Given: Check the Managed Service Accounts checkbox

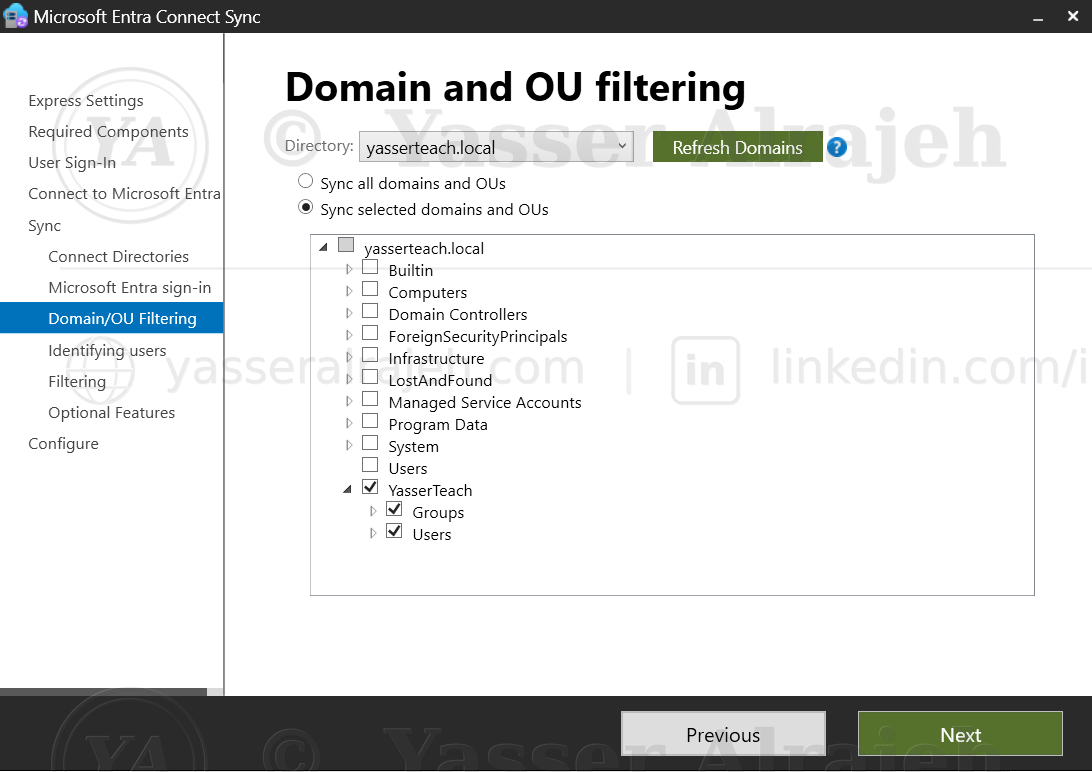Looking at the screenshot, I should [370, 400].
